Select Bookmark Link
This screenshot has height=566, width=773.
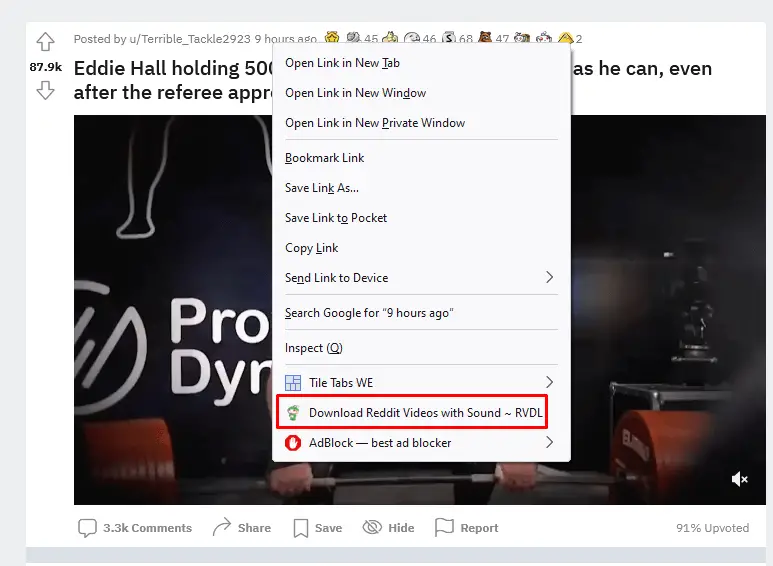[422, 158]
